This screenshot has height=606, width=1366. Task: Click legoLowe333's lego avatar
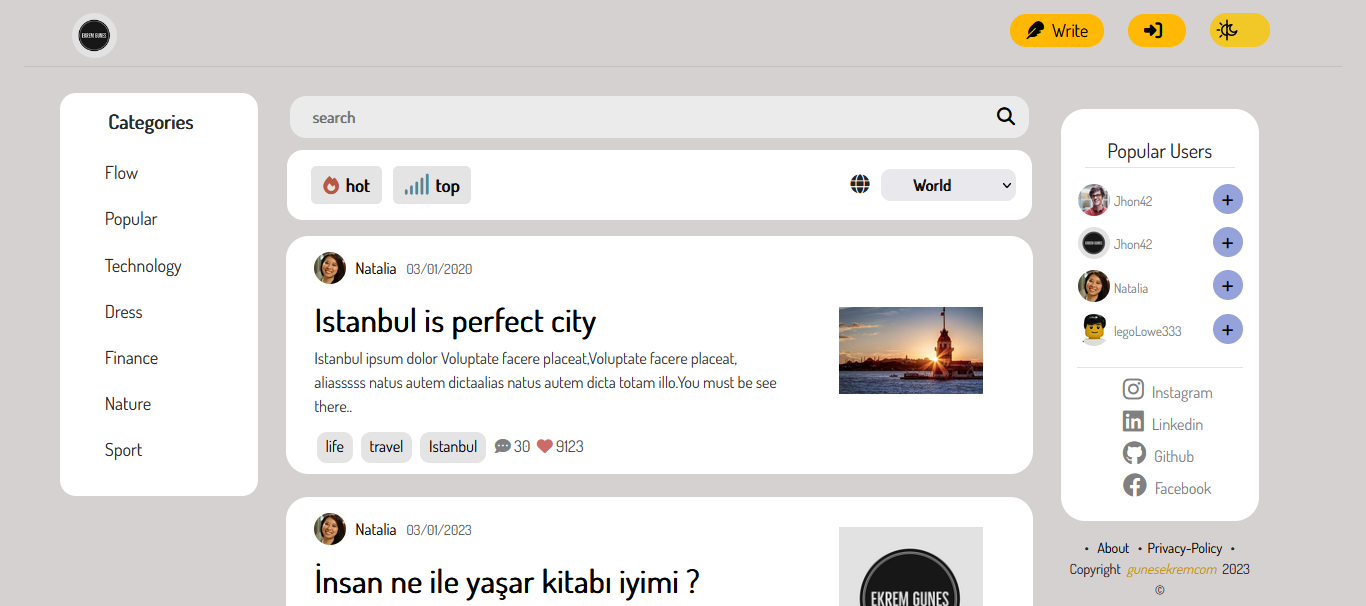[x=1094, y=329]
